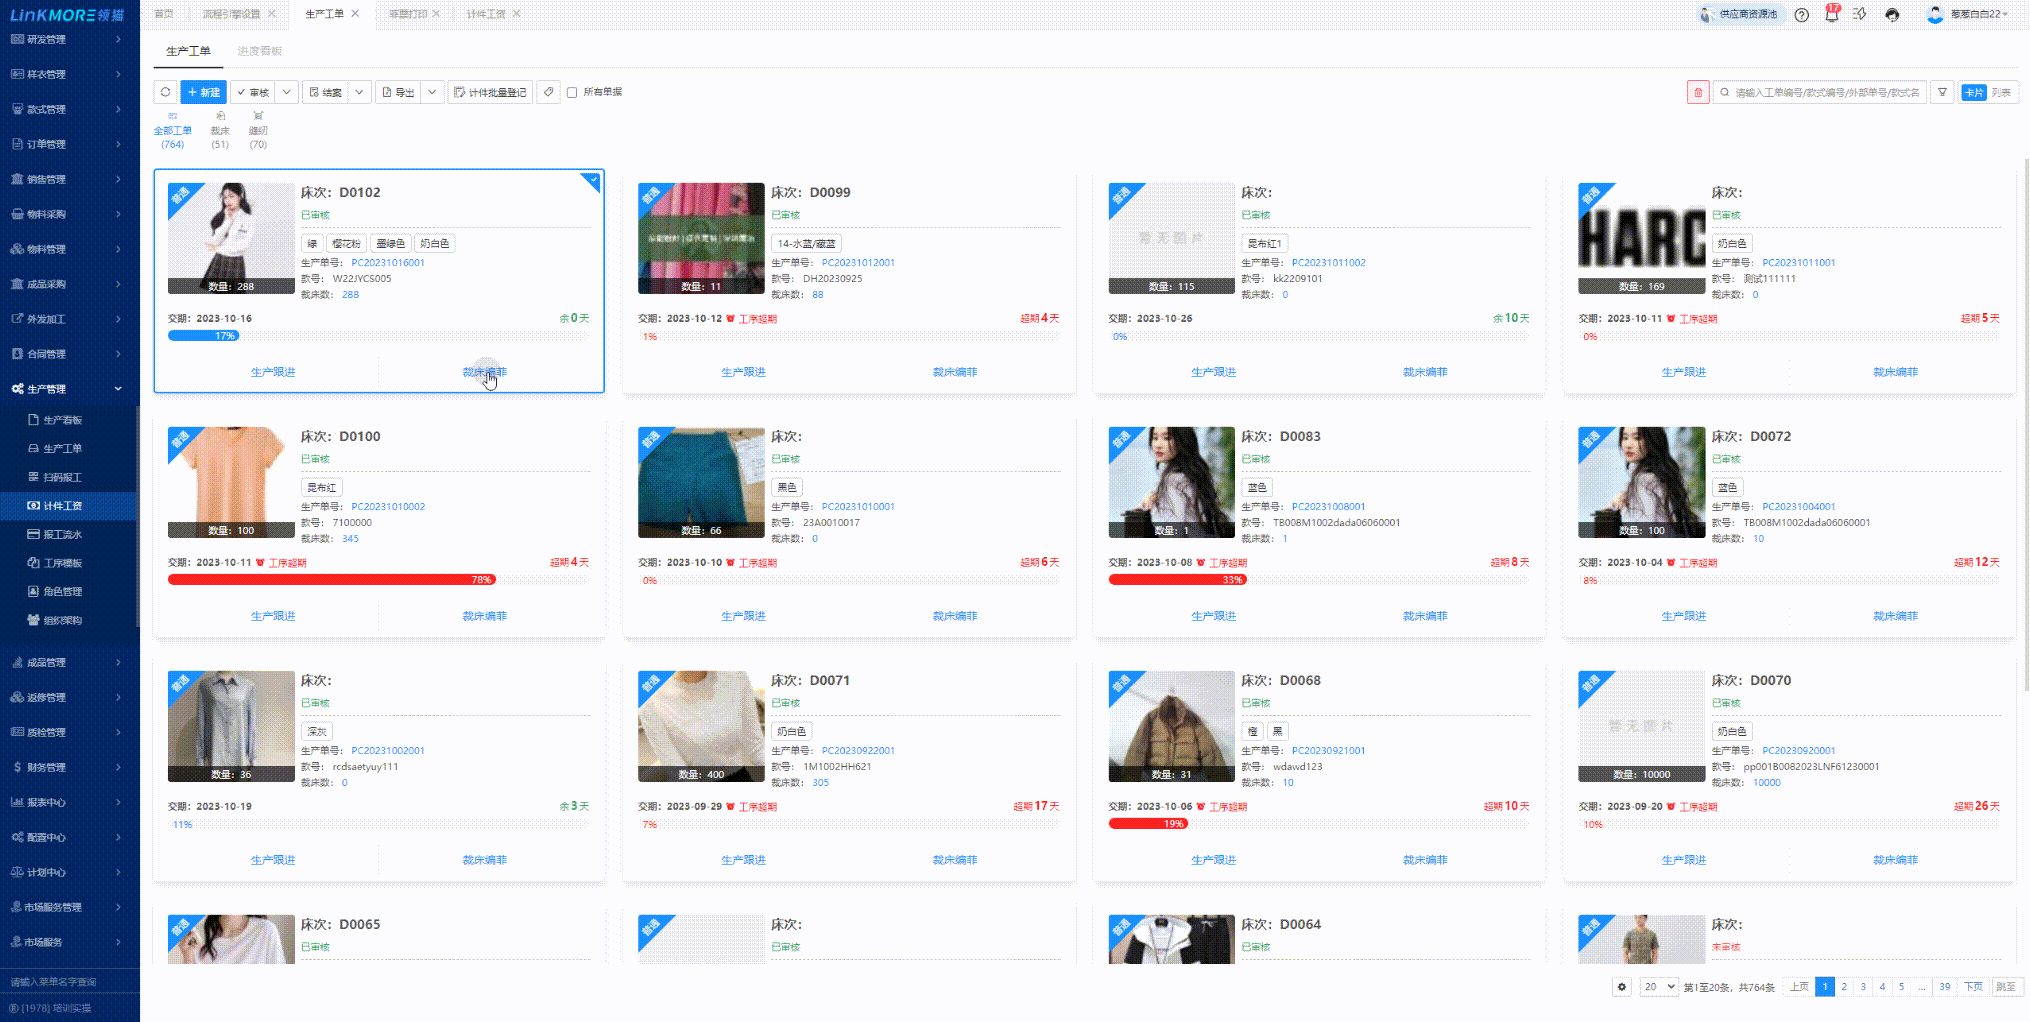The width and height of the screenshot is (2030, 1022).
Task: Expand the 外发加工 sidebar menu
Action: [68, 319]
